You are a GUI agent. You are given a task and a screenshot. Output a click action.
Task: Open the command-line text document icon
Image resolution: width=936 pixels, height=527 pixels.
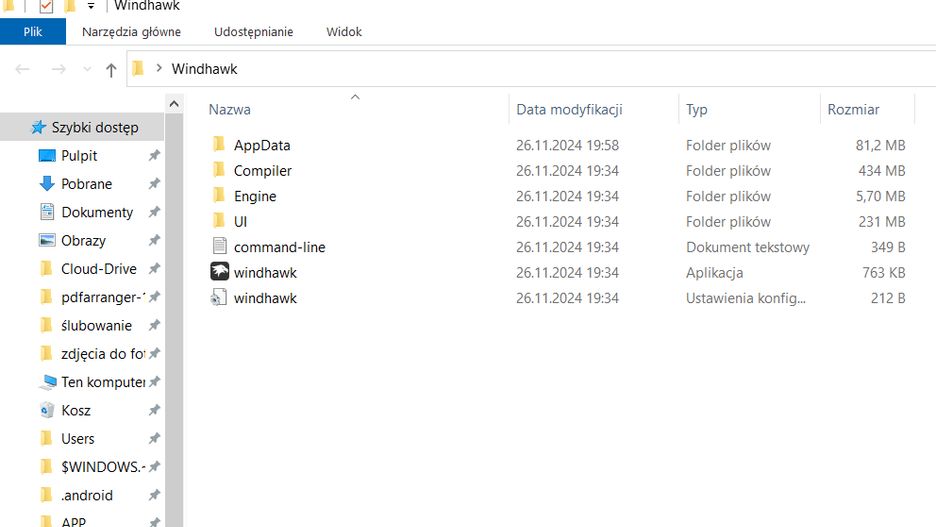[x=220, y=247]
